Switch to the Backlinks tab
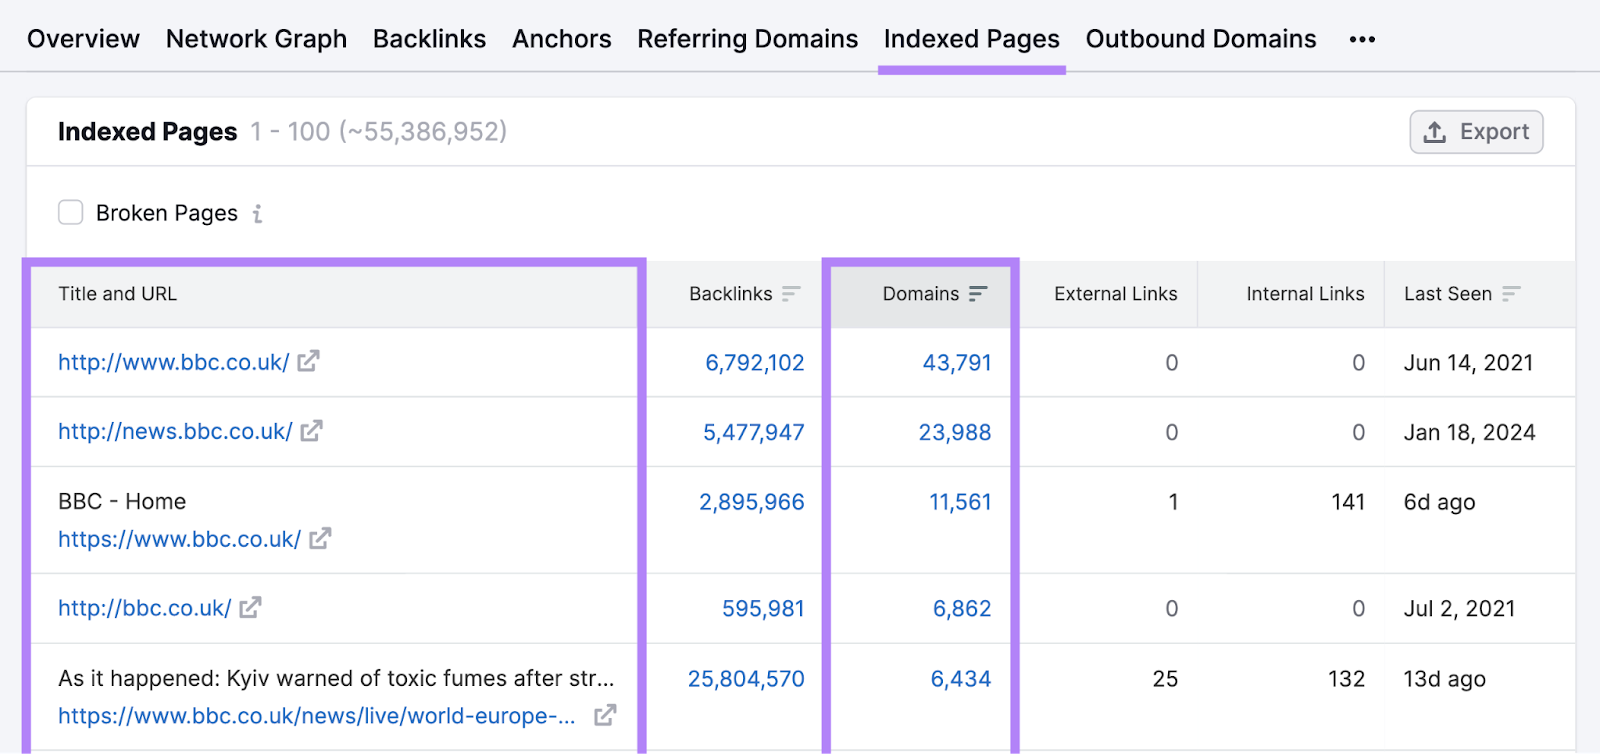 point(429,39)
